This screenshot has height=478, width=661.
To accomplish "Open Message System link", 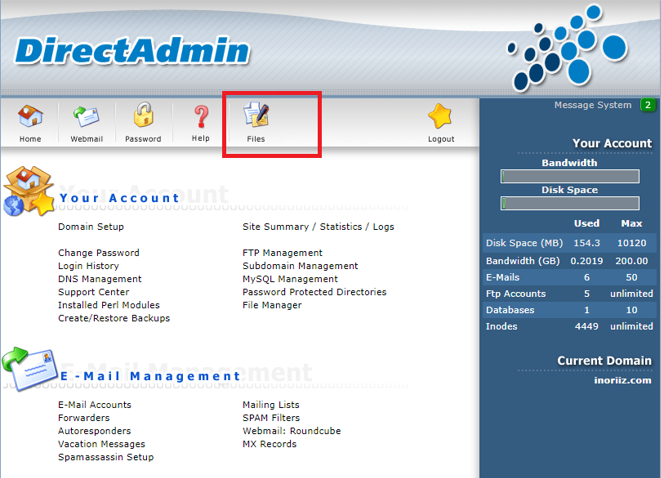I will (593, 105).
